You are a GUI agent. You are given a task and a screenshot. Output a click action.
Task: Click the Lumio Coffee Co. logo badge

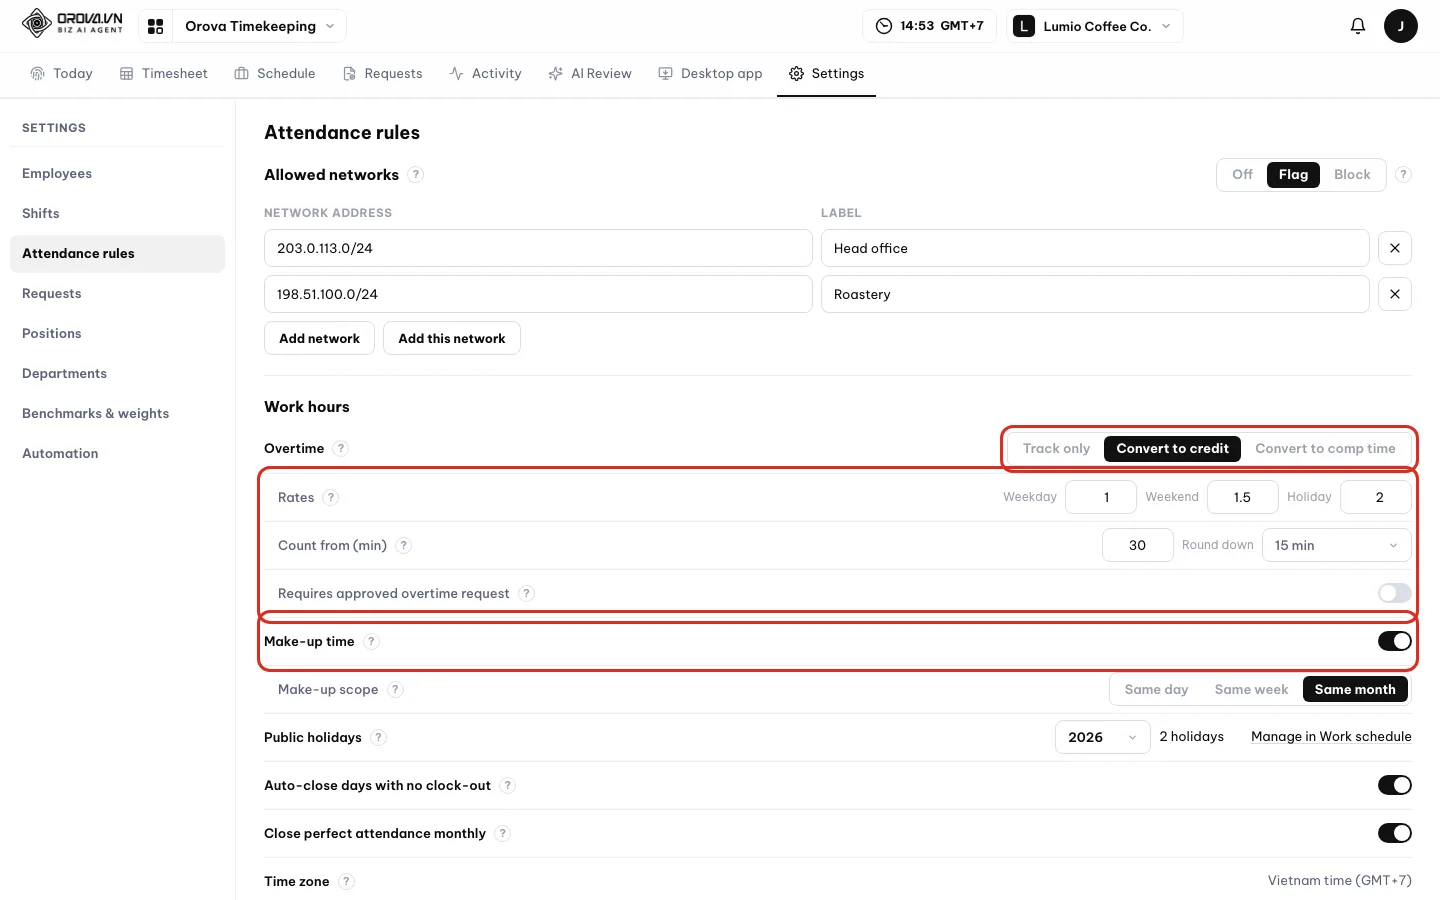point(1023,26)
